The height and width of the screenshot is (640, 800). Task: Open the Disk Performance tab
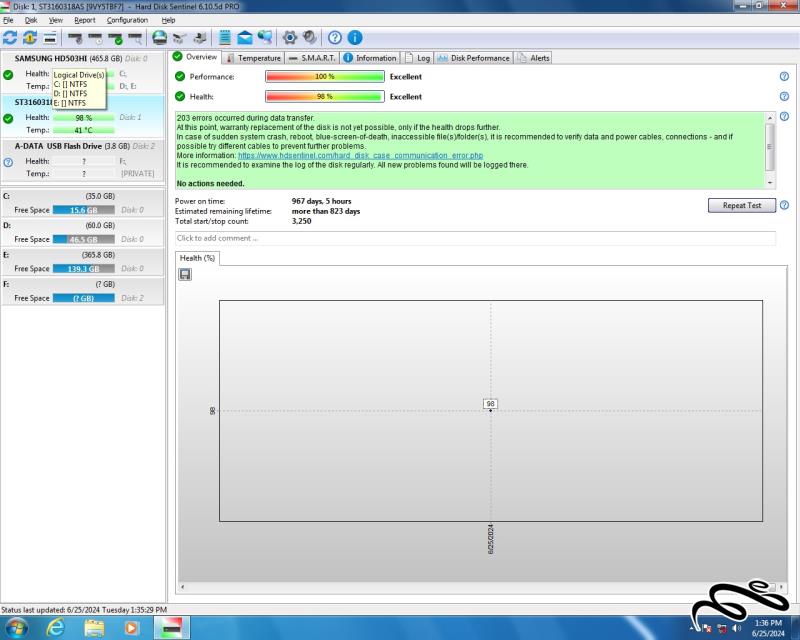(473, 58)
